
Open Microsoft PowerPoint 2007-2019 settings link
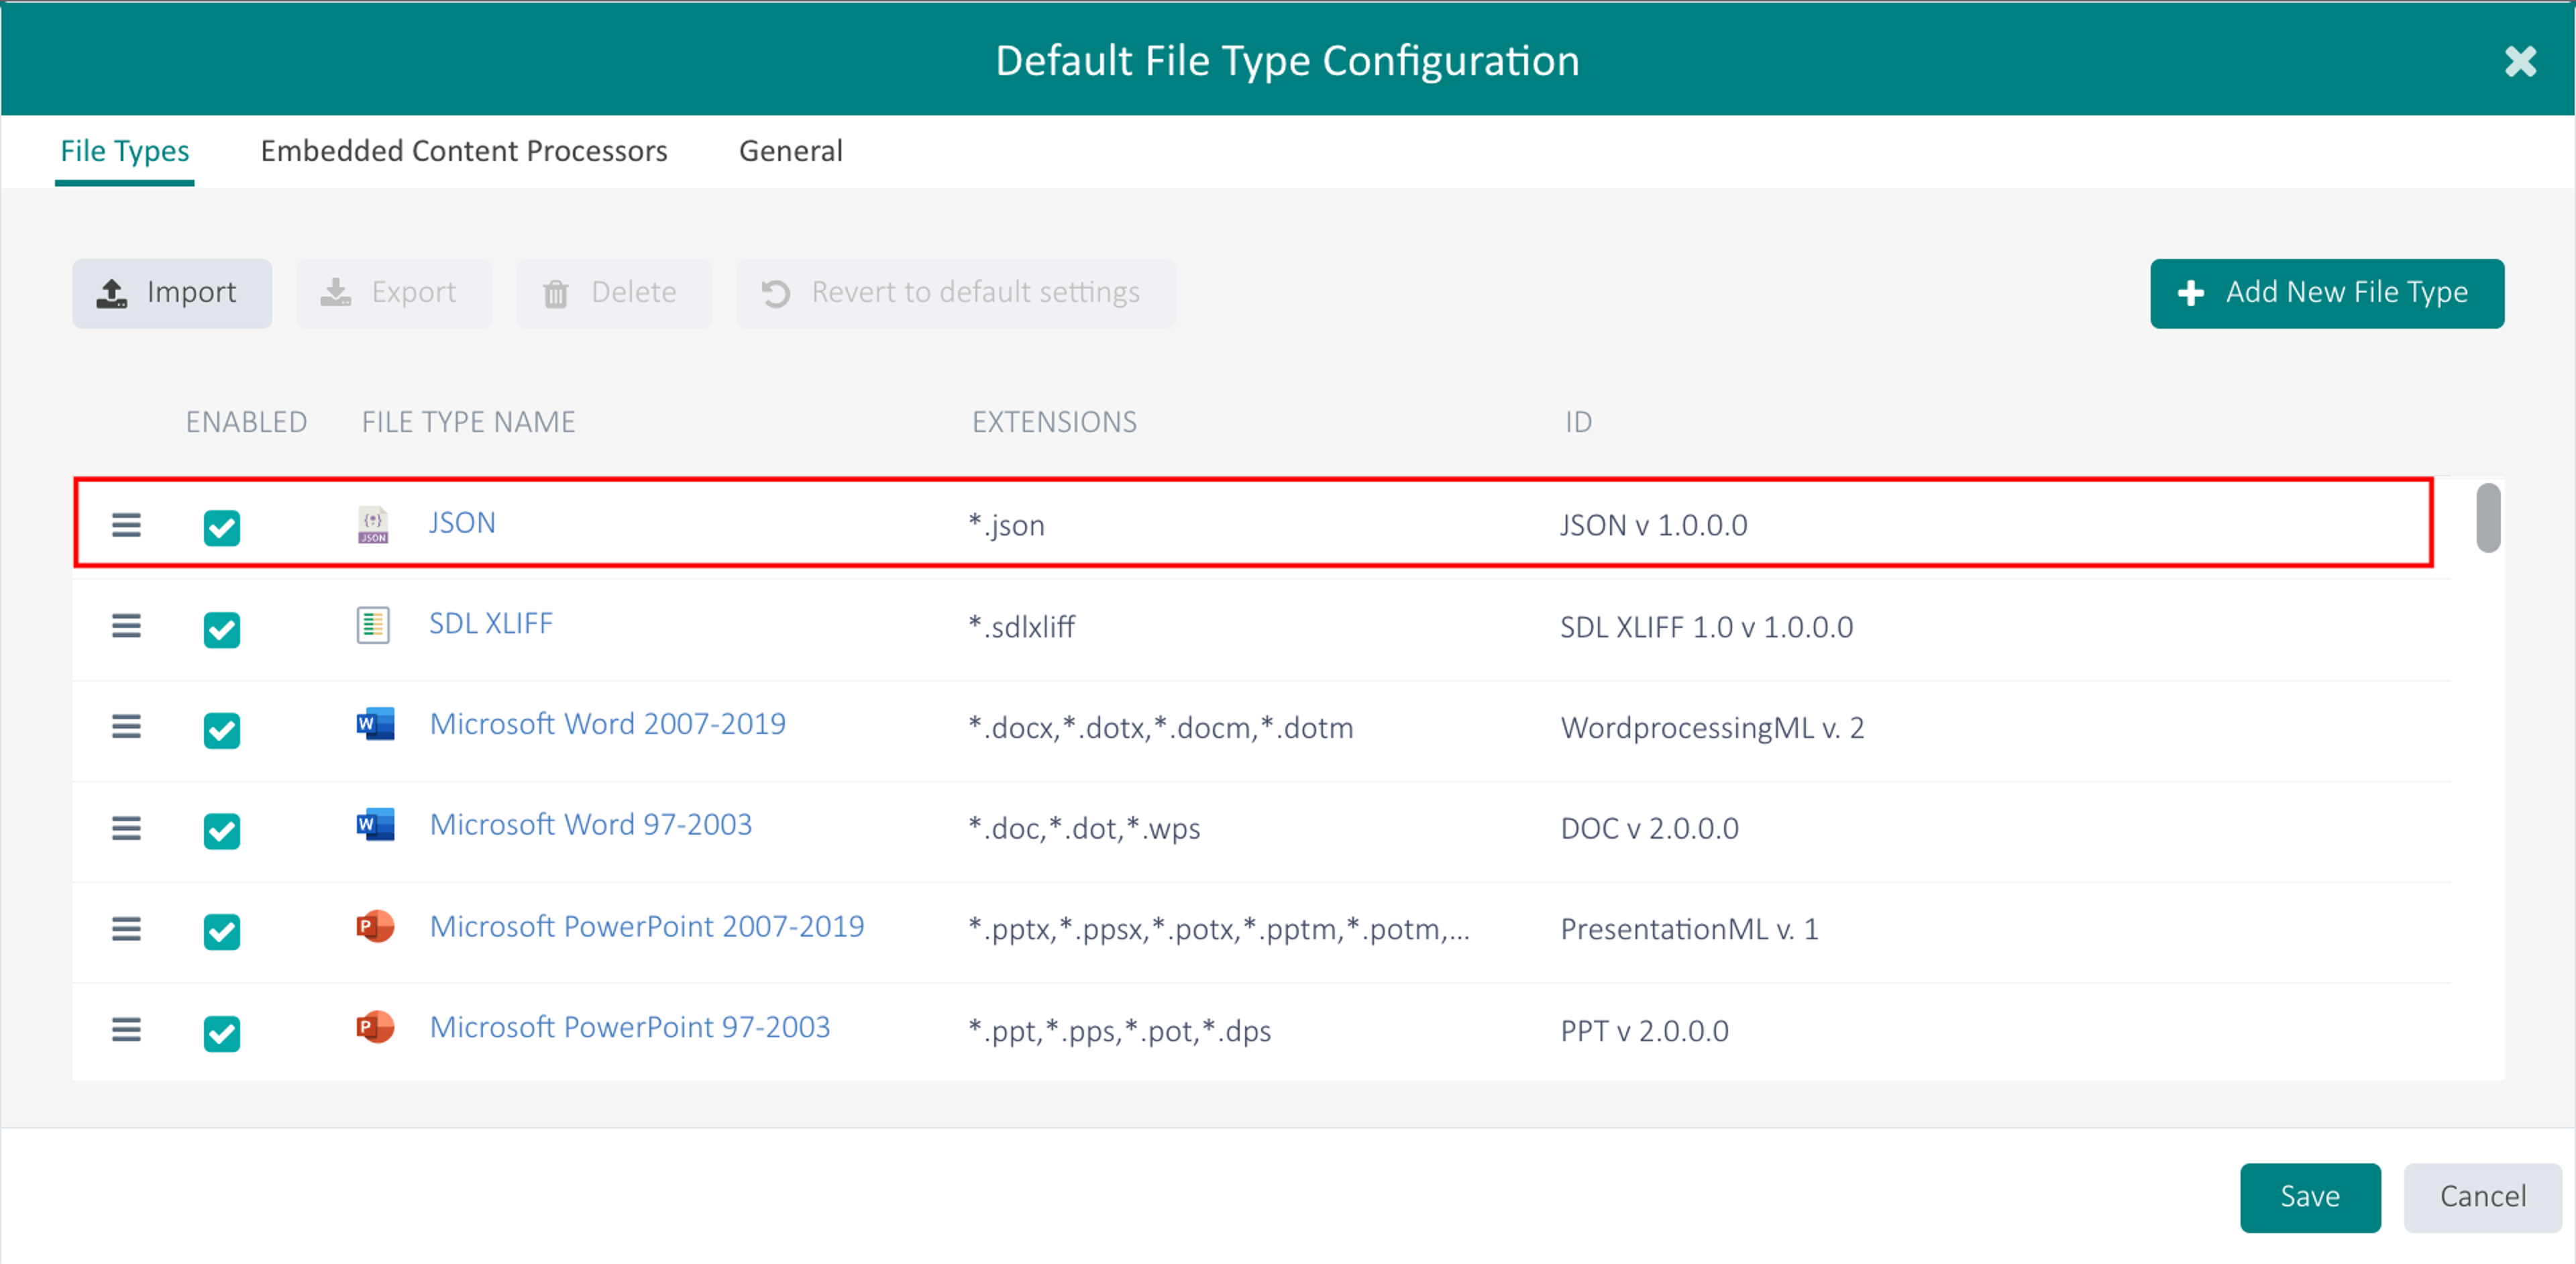click(647, 927)
